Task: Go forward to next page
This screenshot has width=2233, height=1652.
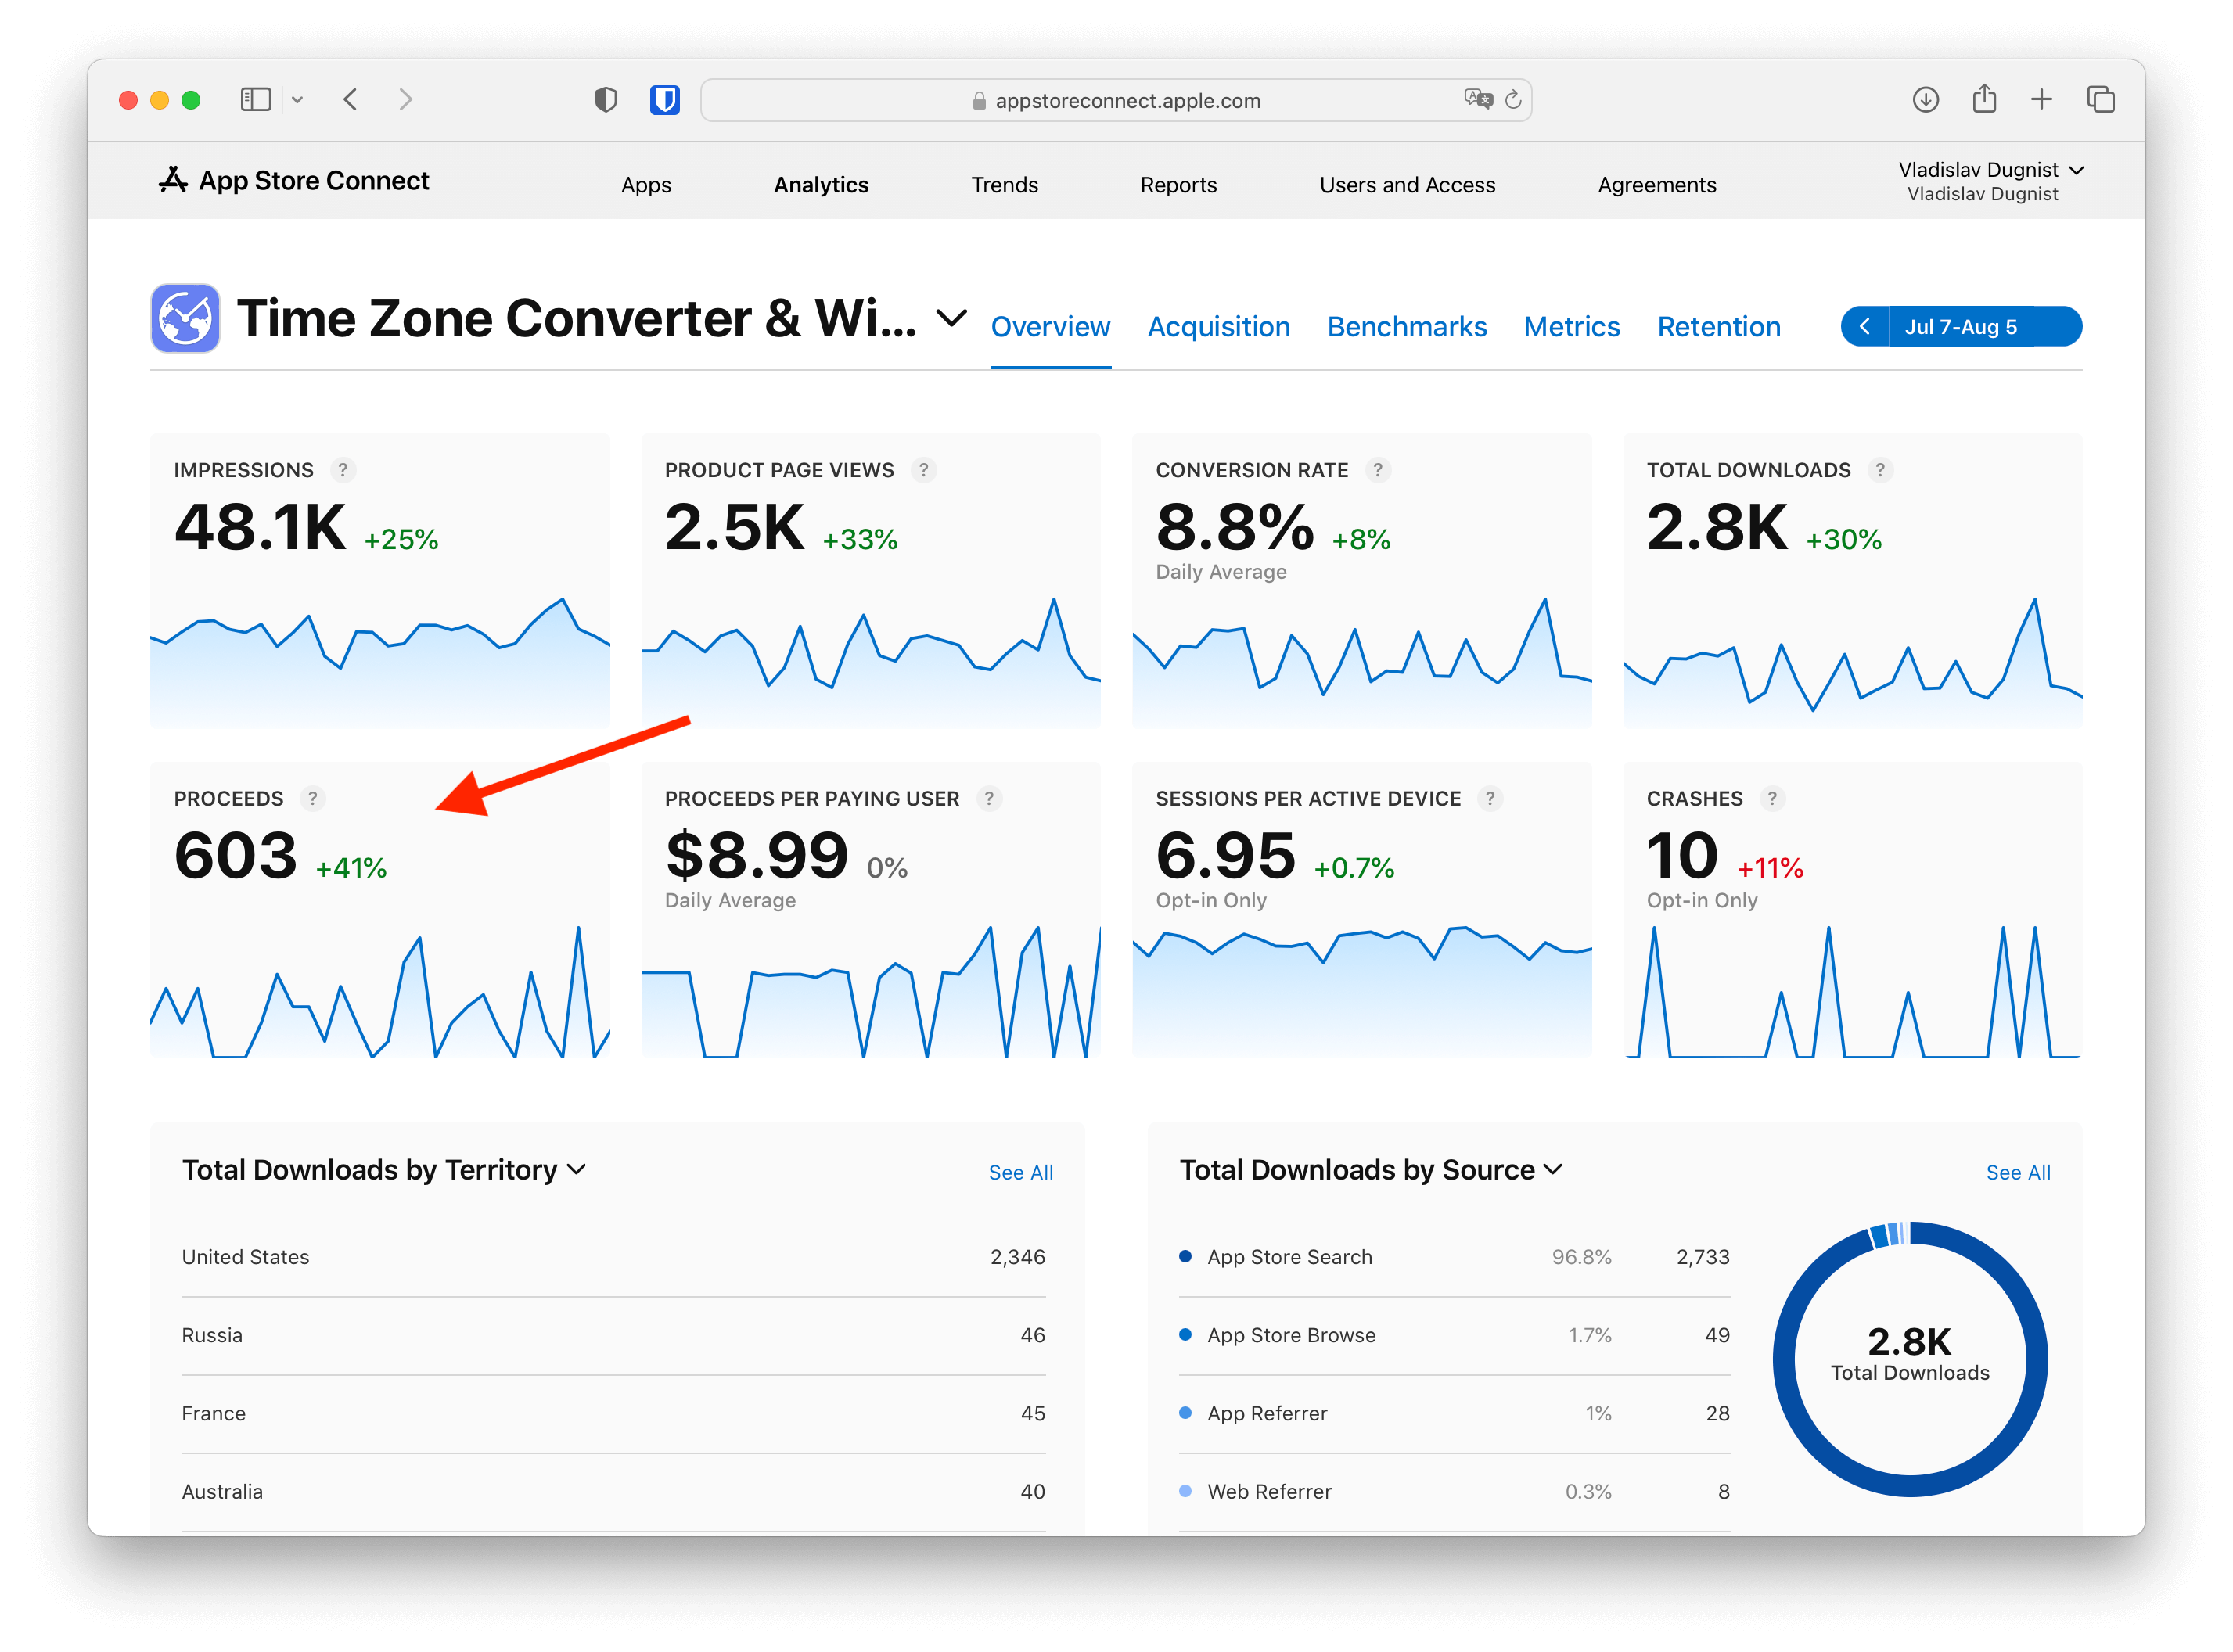Action: point(405,100)
